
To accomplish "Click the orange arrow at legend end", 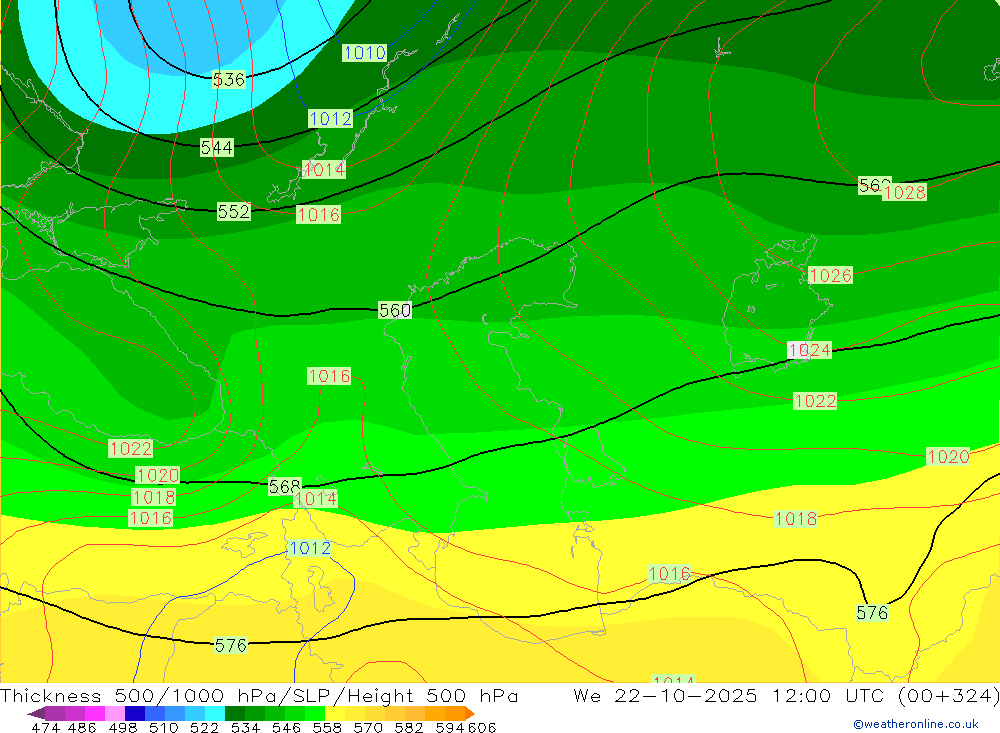I will 469,713.
